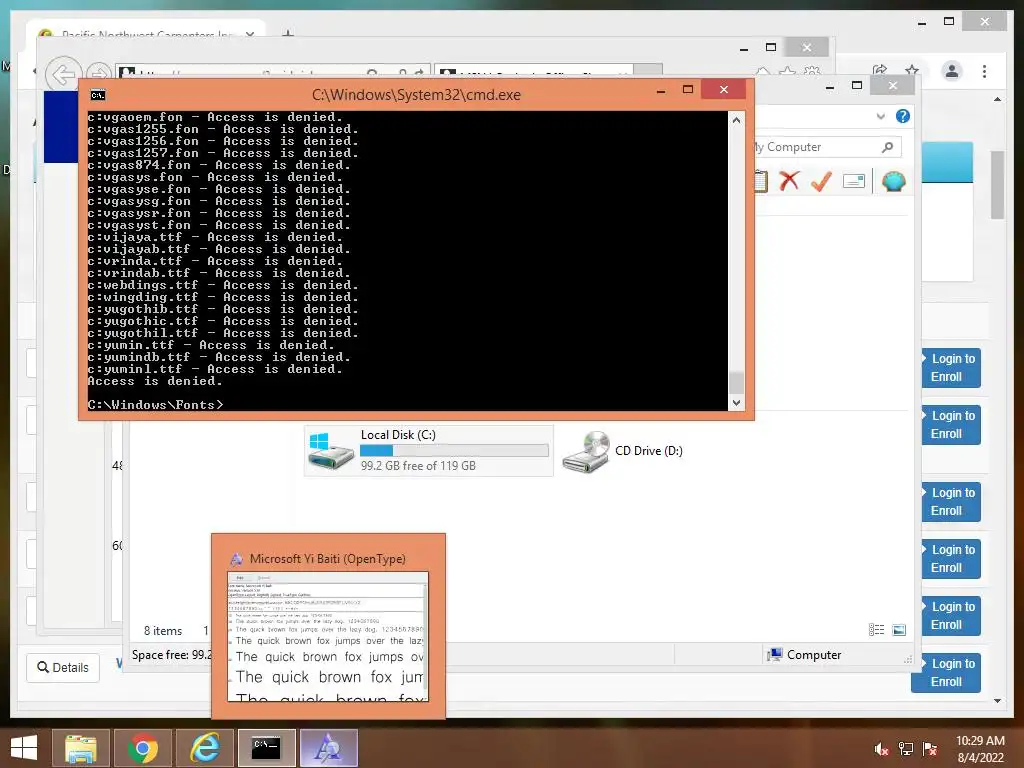This screenshot has height=768, width=1024.
Task: Click the Internet Explorer address bar
Action: (x=273, y=72)
